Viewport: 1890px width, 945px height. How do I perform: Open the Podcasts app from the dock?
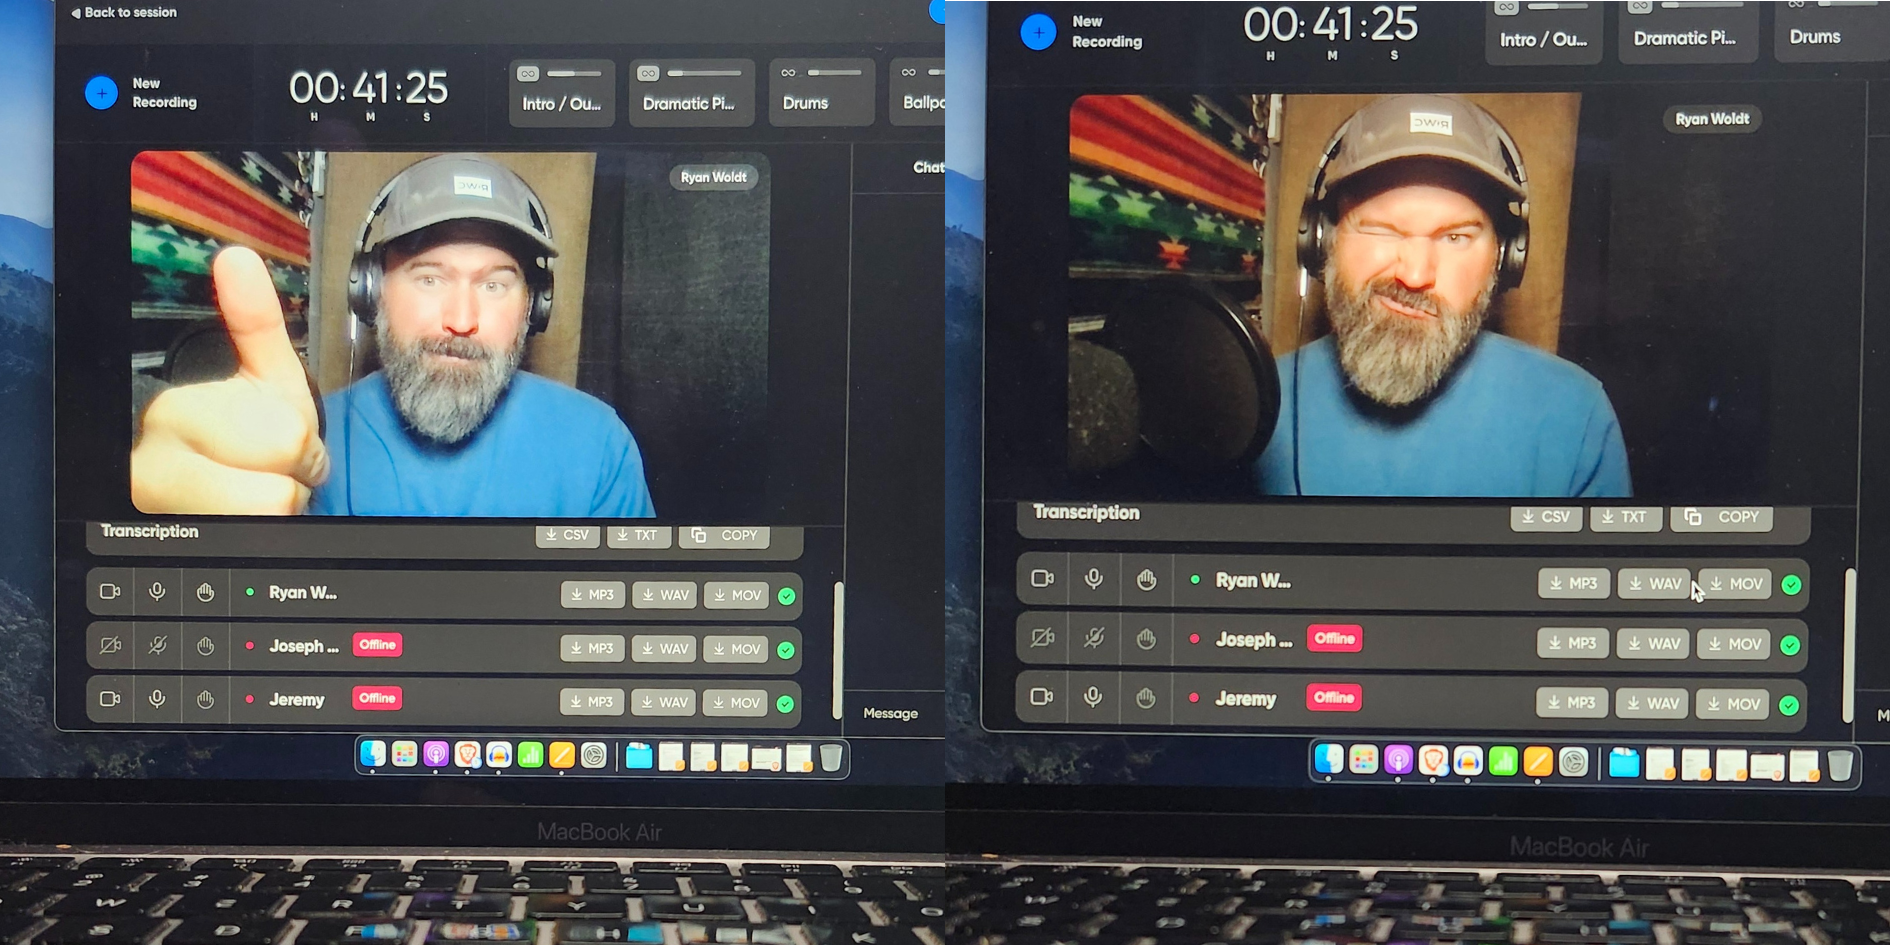[435, 756]
